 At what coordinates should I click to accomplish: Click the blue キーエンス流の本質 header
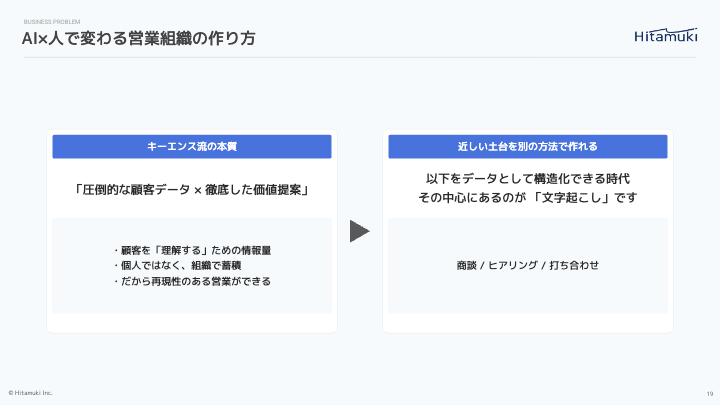click(x=192, y=146)
